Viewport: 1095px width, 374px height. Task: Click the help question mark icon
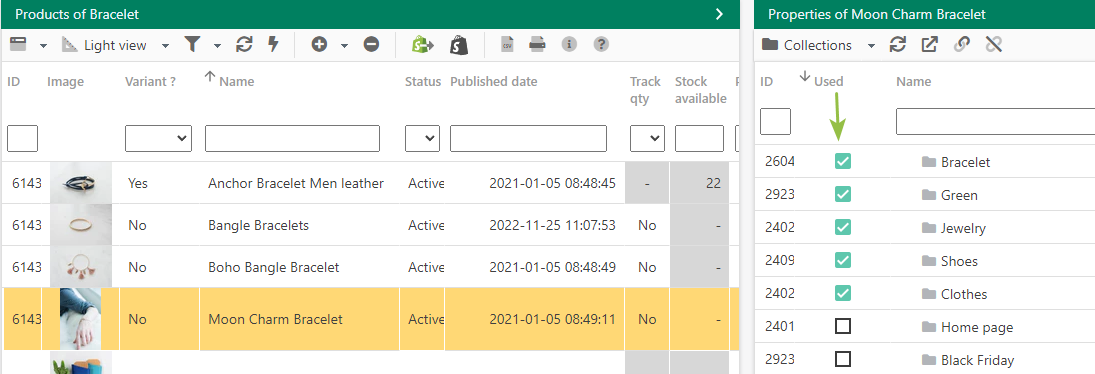(x=601, y=45)
